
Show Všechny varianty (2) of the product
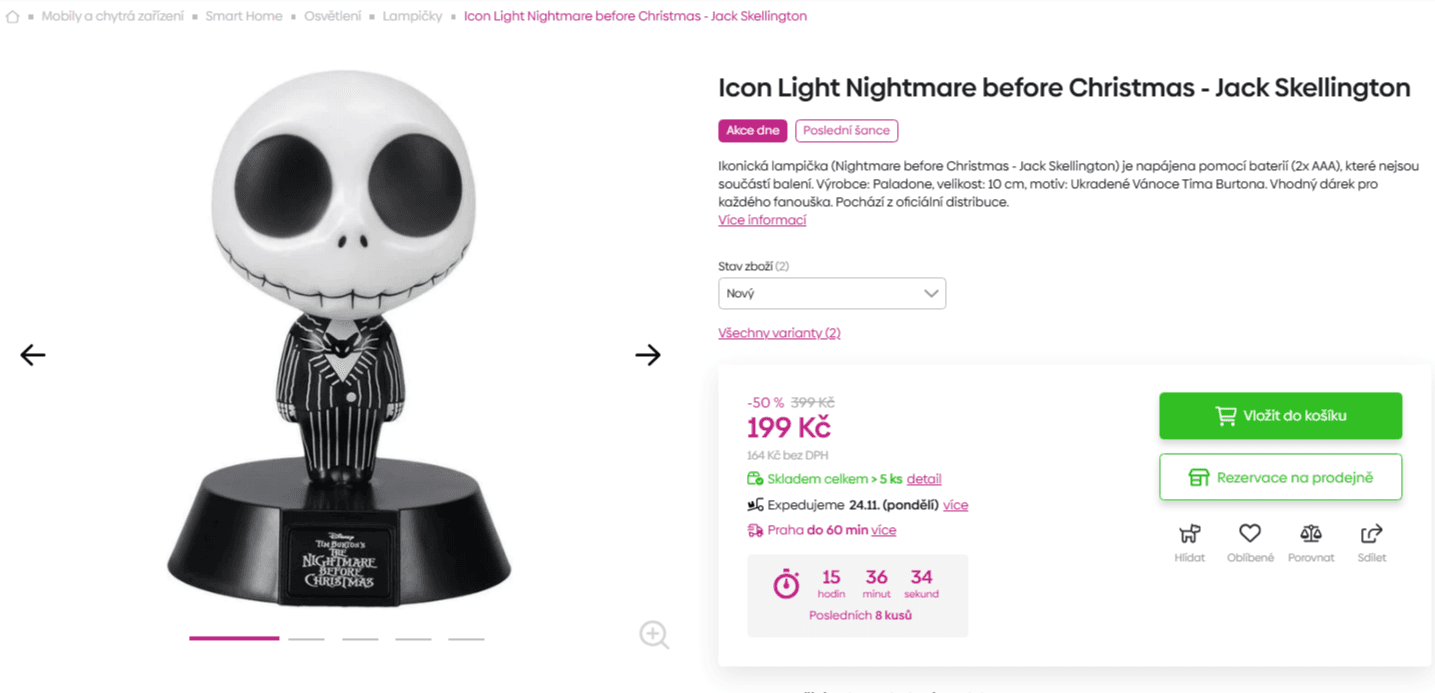coord(779,332)
